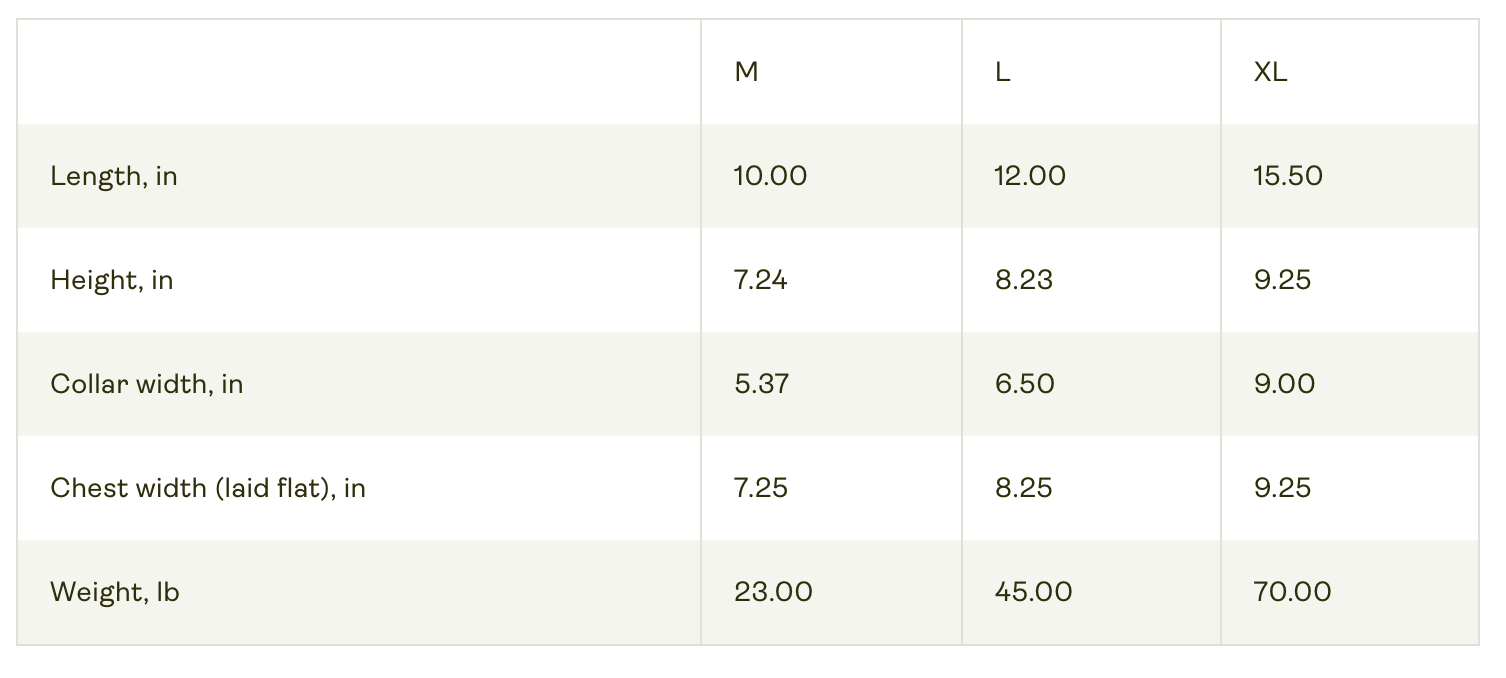Click the XL length value 15.50
Image resolution: width=1506 pixels, height=678 pixels.
[1288, 176]
